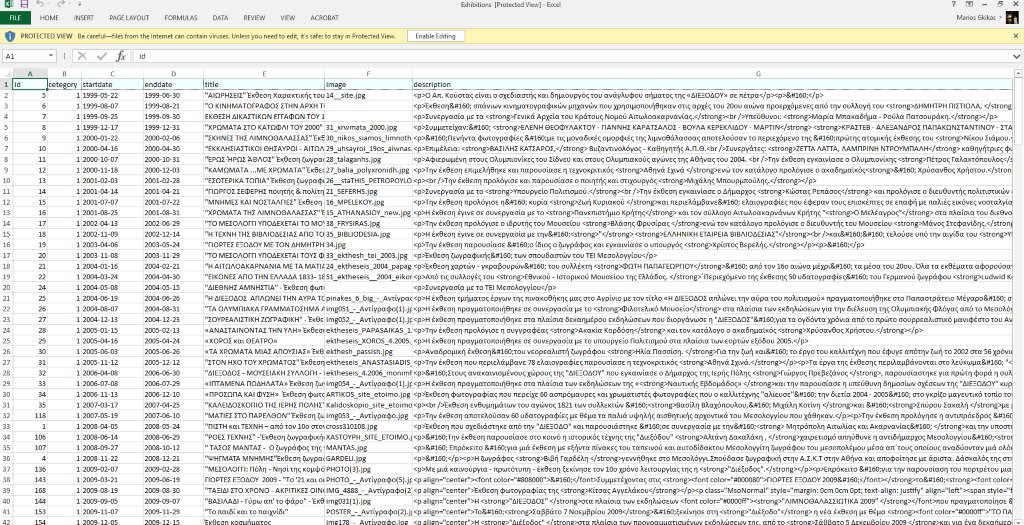Click the Undo arrow icon
The image size is (1024, 525).
click(x=41, y=5)
